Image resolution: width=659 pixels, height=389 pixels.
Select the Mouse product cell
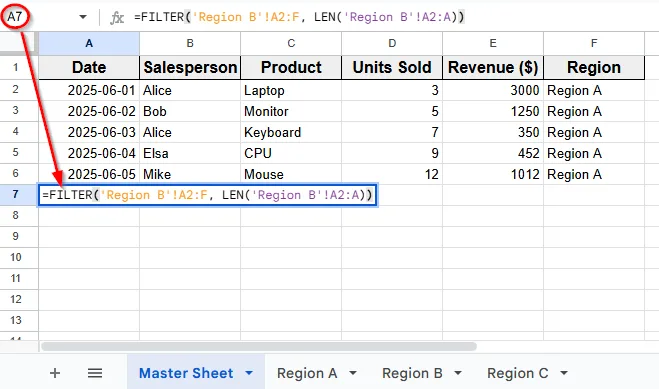click(x=291, y=174)
